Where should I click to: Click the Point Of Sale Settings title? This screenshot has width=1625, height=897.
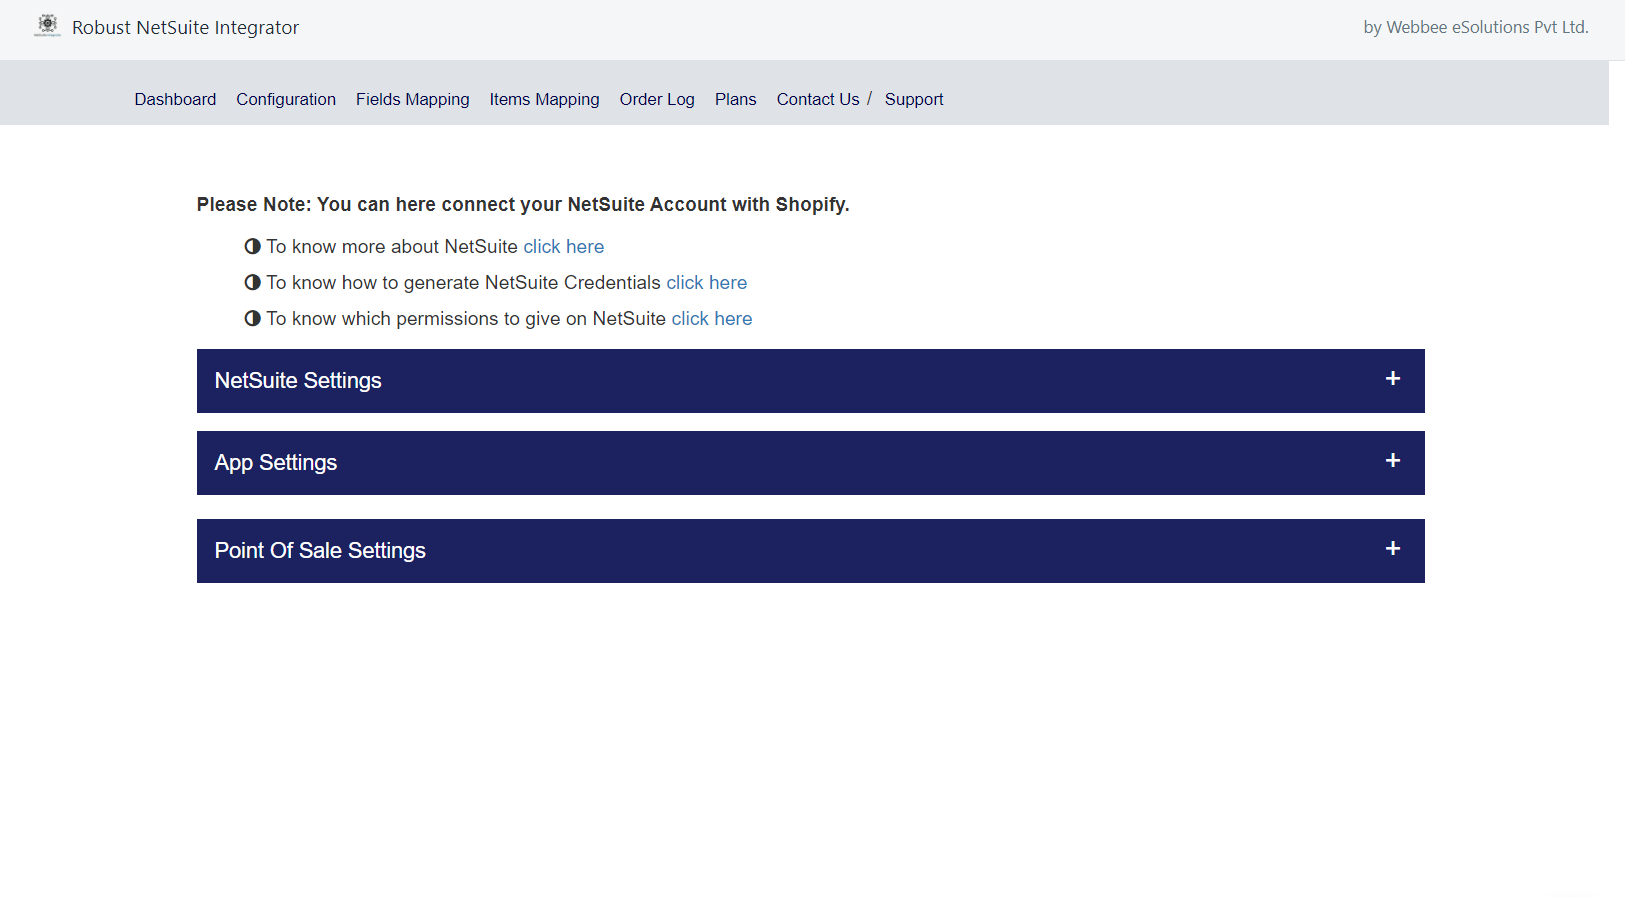(x=320, y=550)
